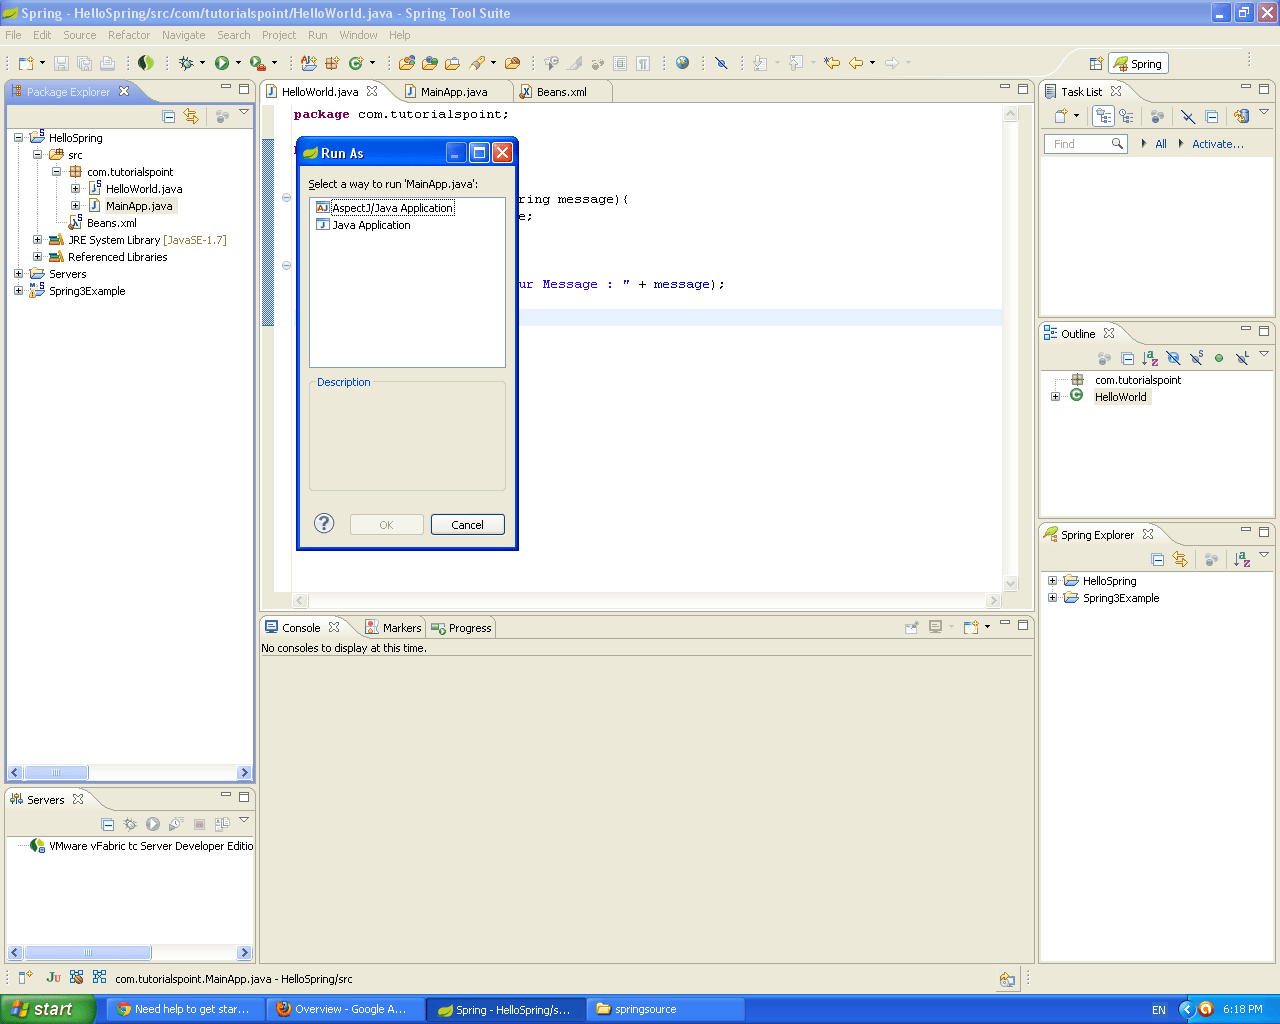The width and height of the screenshot is (1280, 1024).
Task: Switch to the Markers tab
Action: [393, 628]
